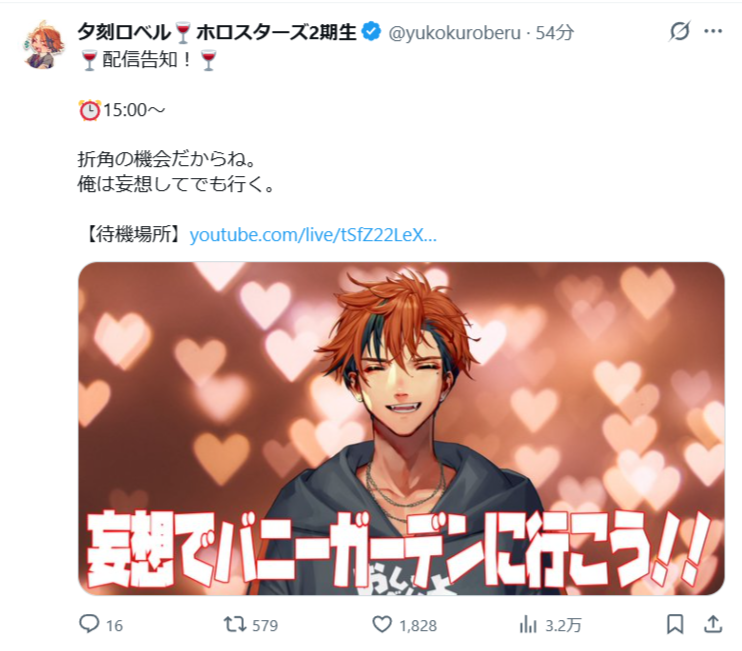Image resolution: width=742 pixels, height=651 pixels.
Task: Click the 16 replies count
Action: click(x=114, y=625)
